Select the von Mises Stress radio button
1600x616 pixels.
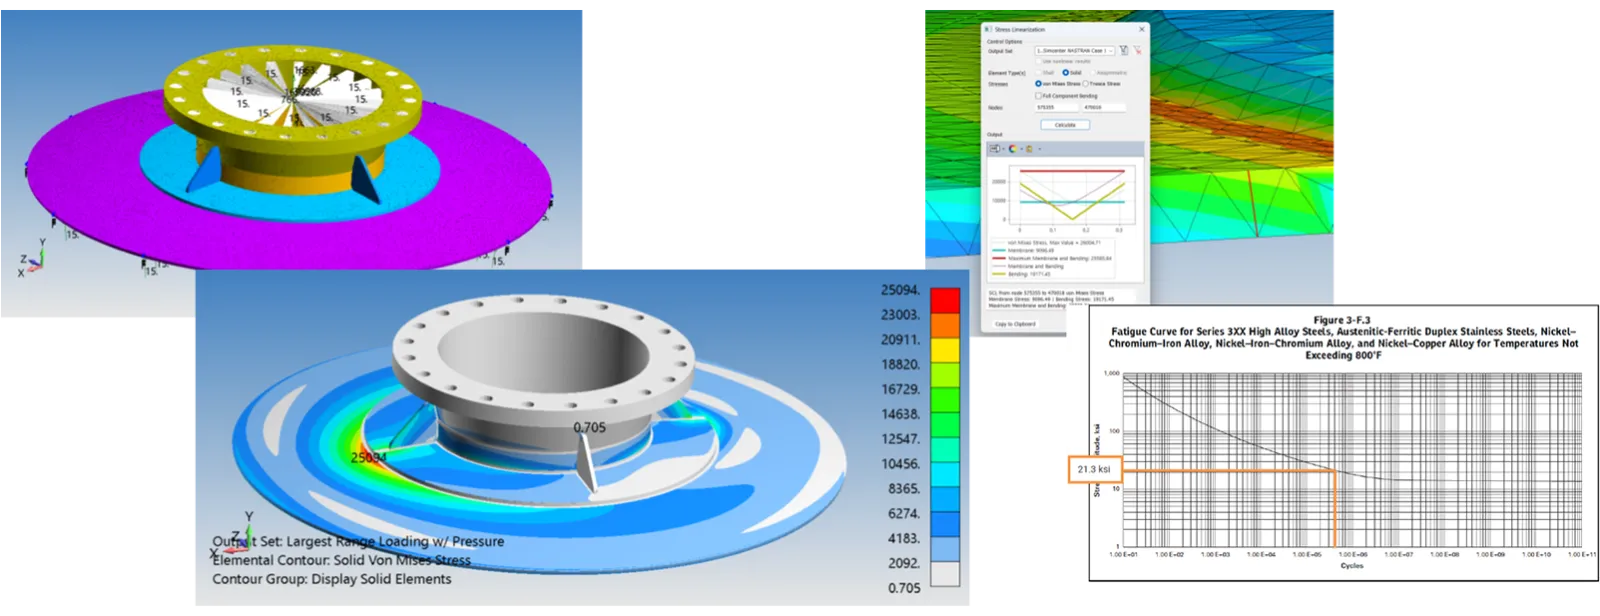pyautogui.click(x=1038, y=84)
